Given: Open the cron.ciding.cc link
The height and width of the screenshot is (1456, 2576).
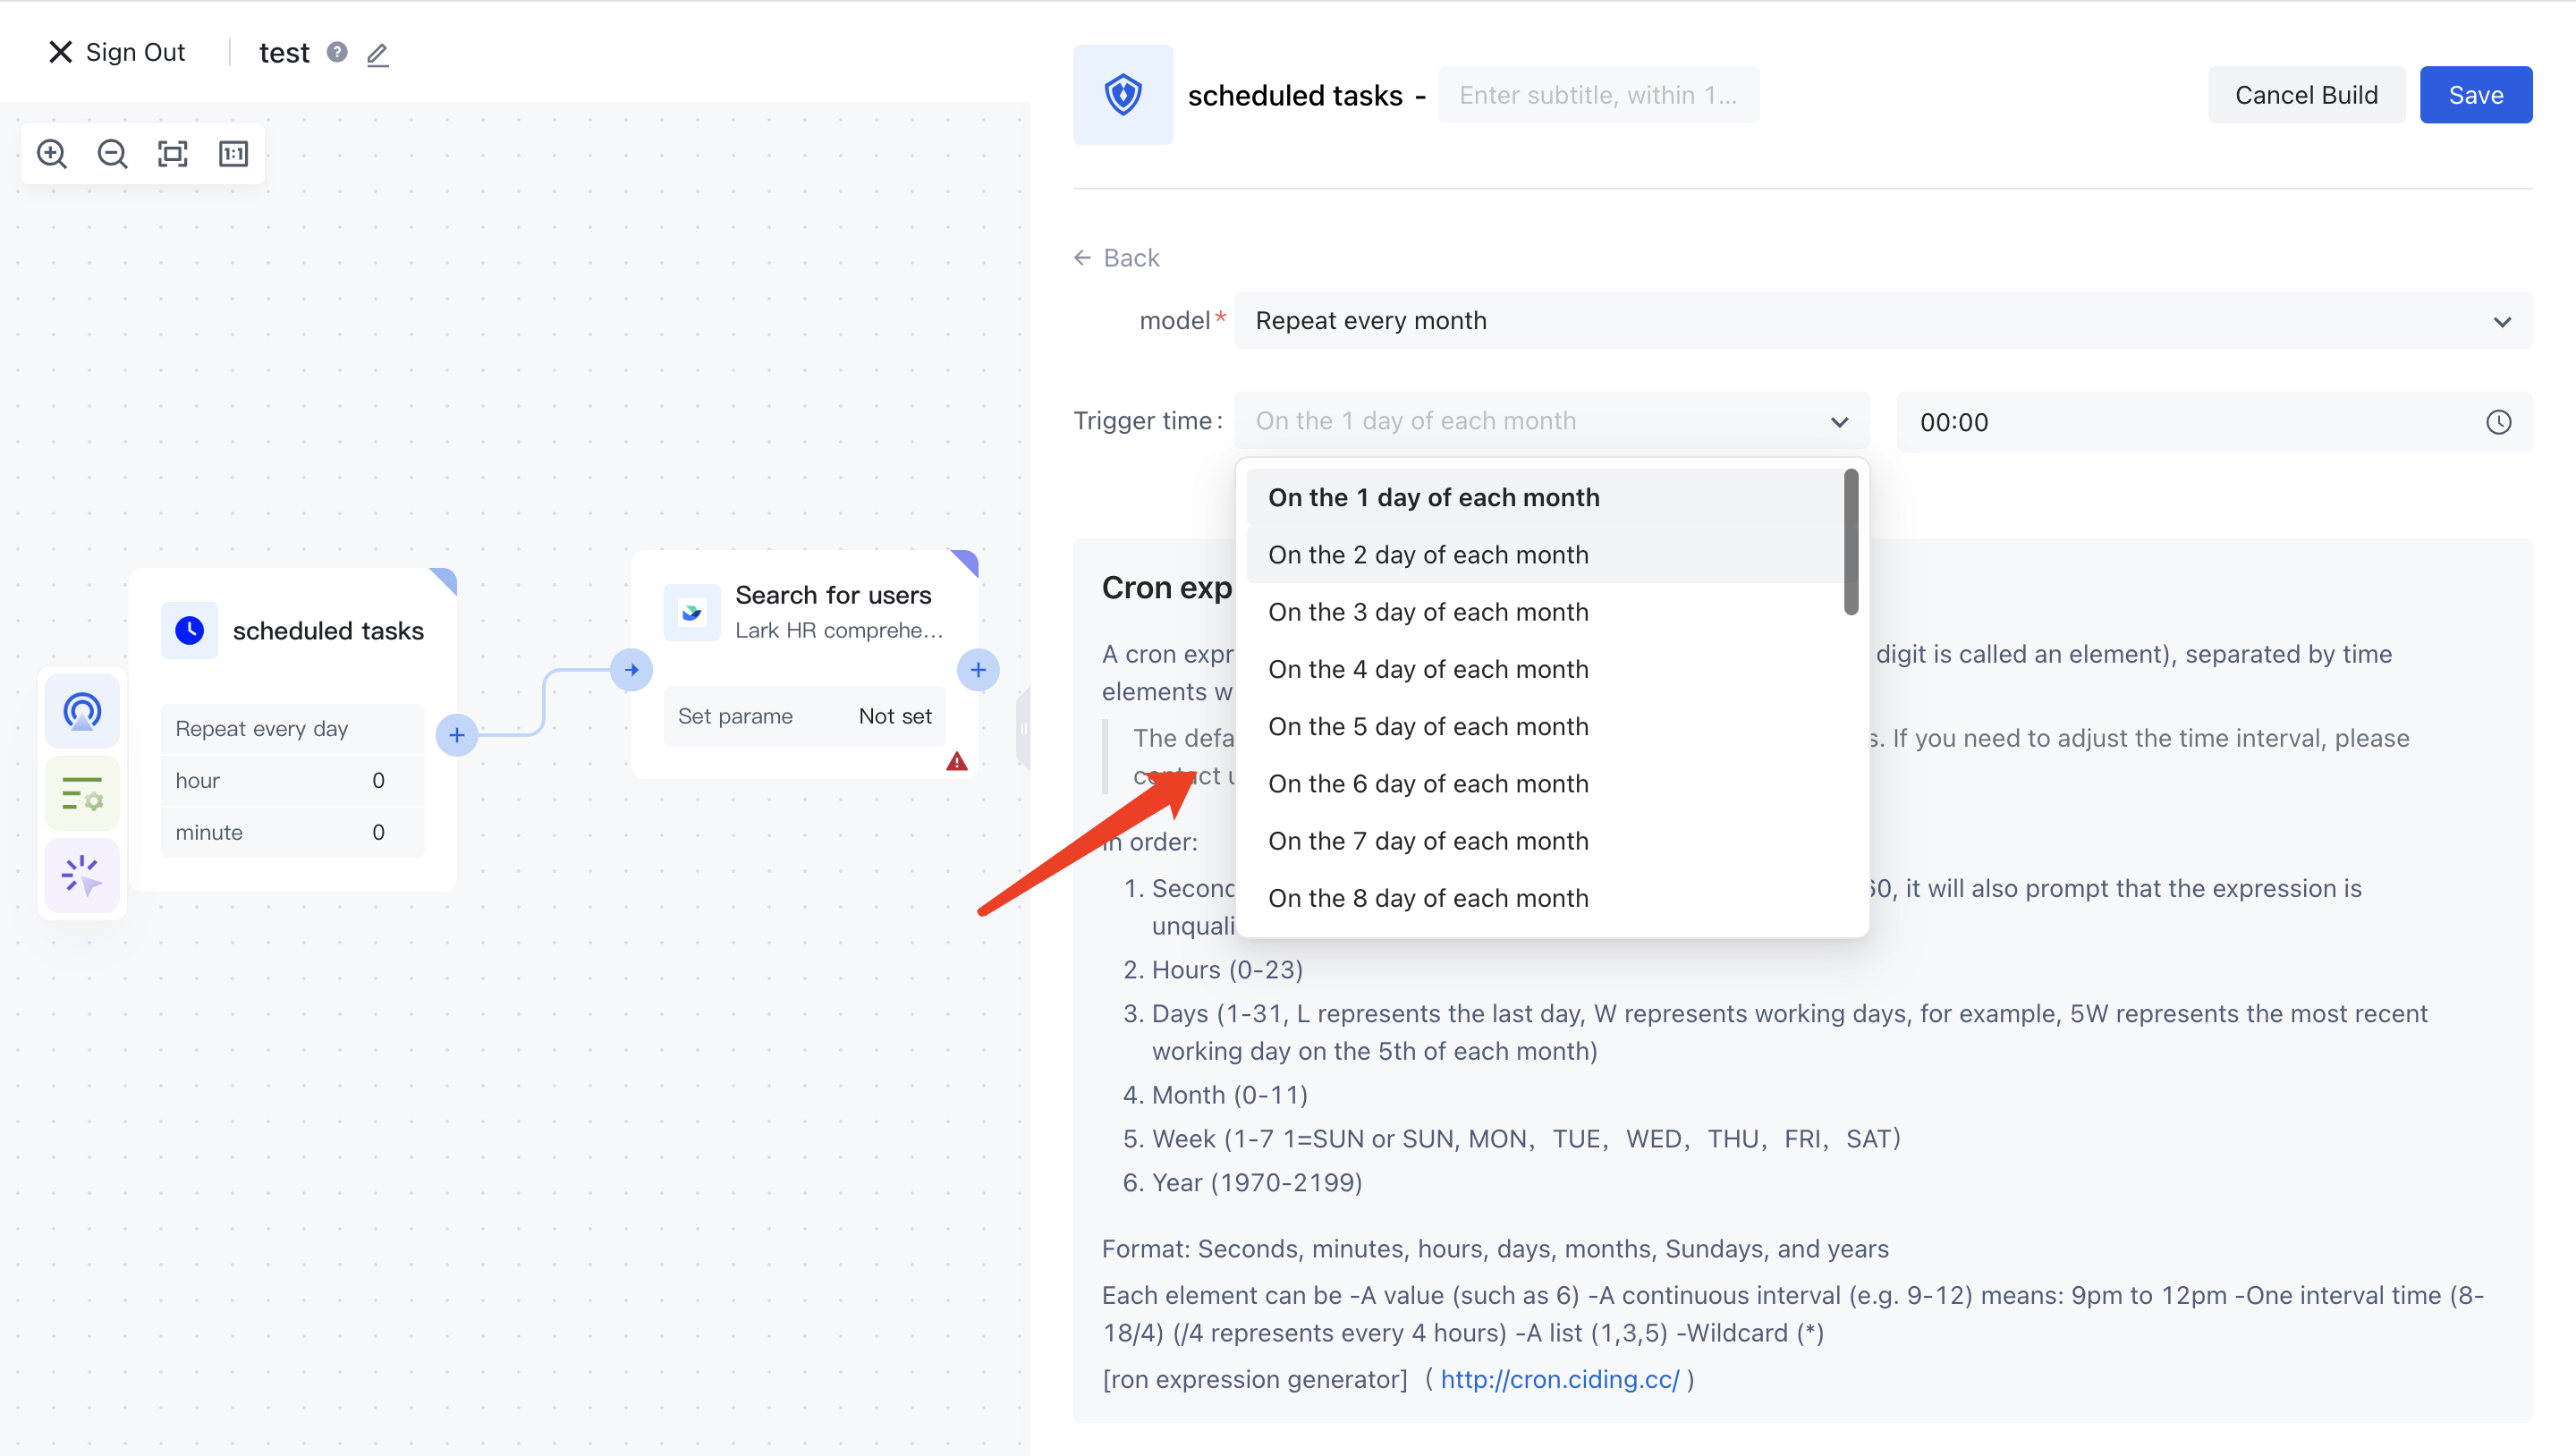Looking at the screenshot, I should [1559, 1379].
